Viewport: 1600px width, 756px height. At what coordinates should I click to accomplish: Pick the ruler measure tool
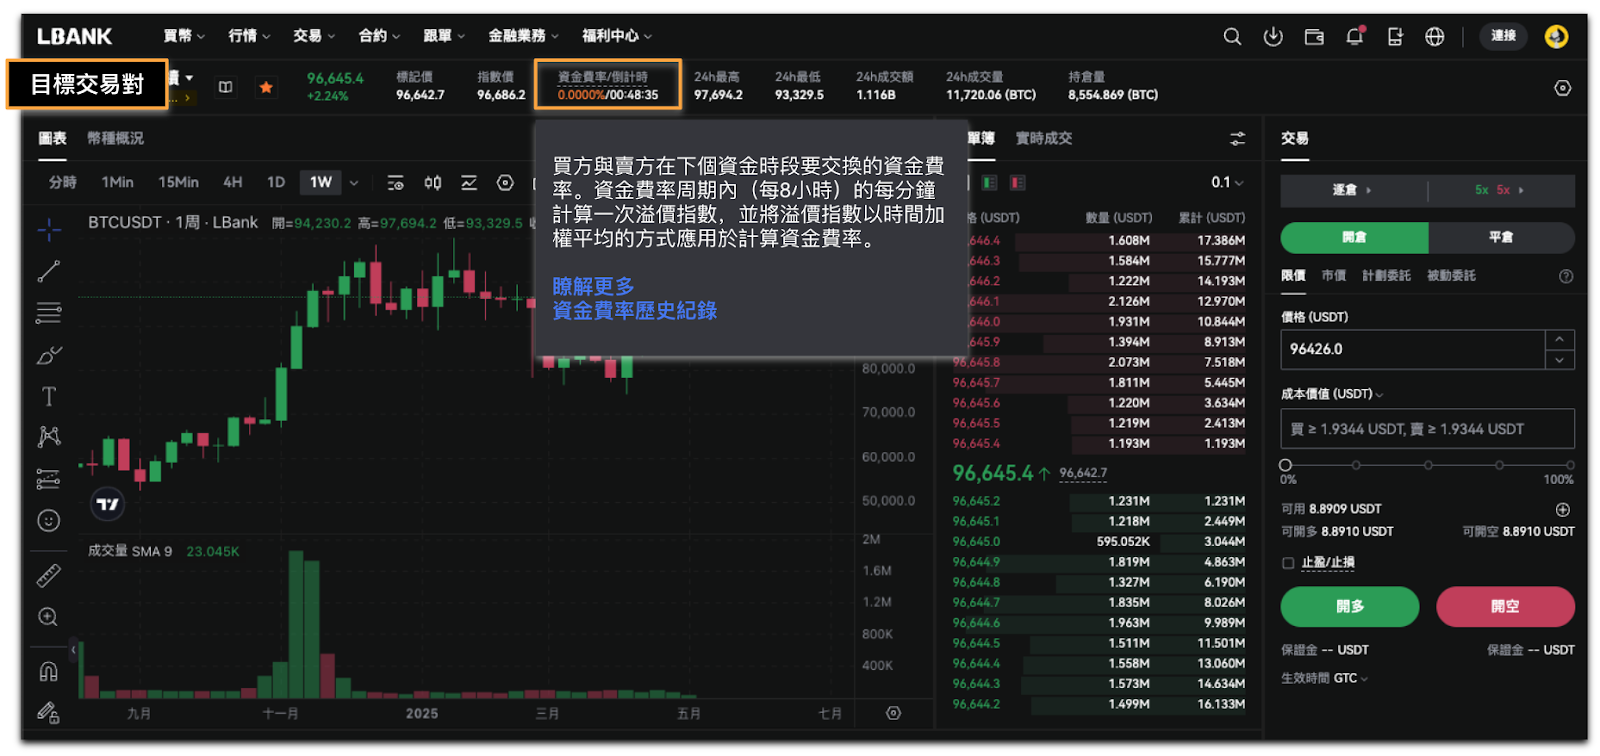click(x=49, y=575)
